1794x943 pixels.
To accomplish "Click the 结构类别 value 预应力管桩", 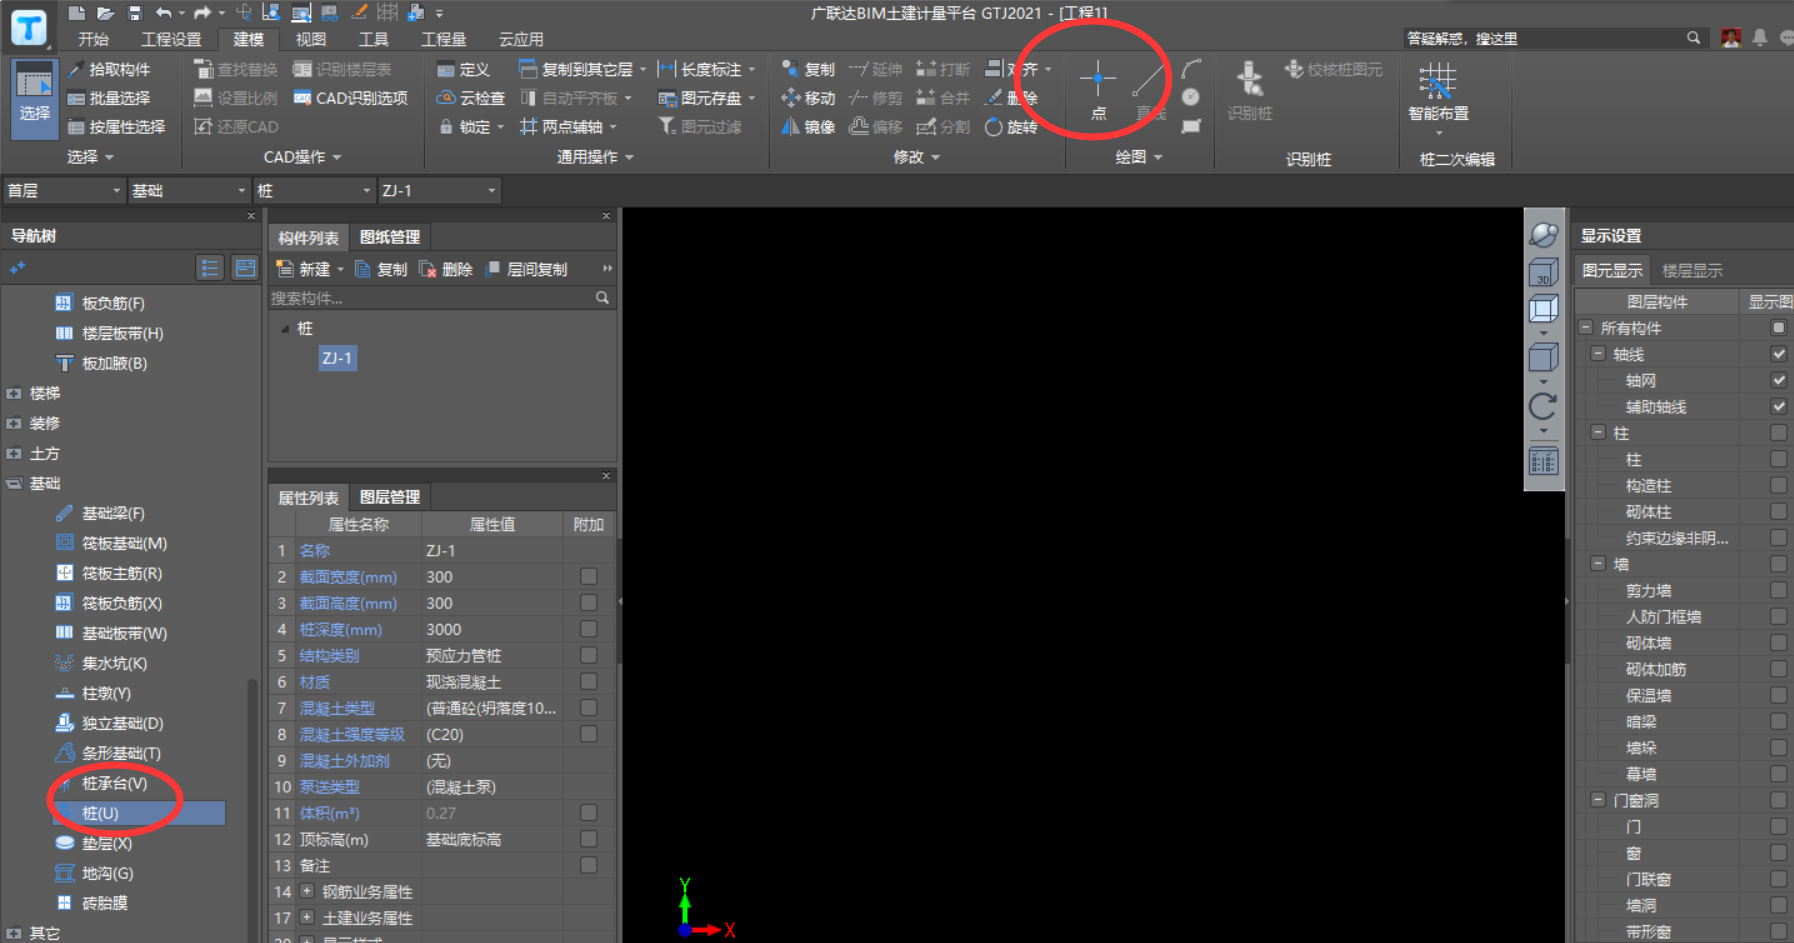I will coord(492,656).
